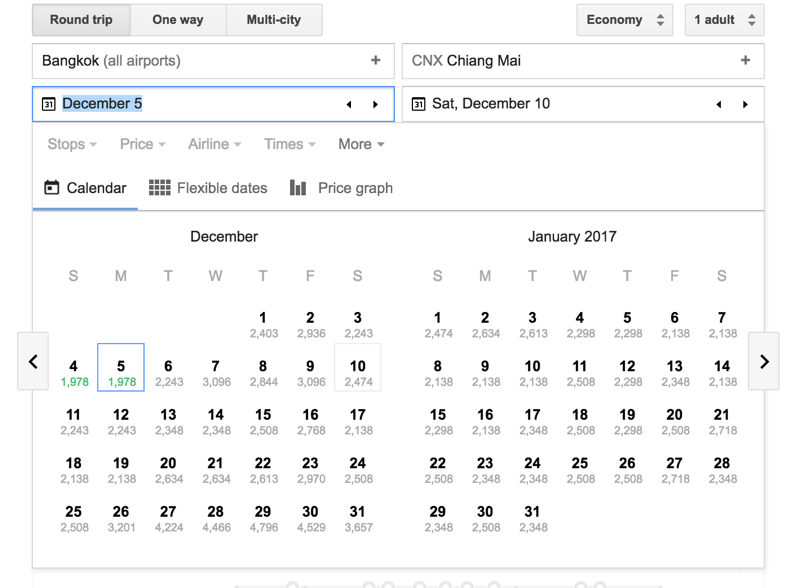Click previous day arrow for departure date
Viewport: 800px width, 588px height.
pyautogui.click(x=349, y=104)
